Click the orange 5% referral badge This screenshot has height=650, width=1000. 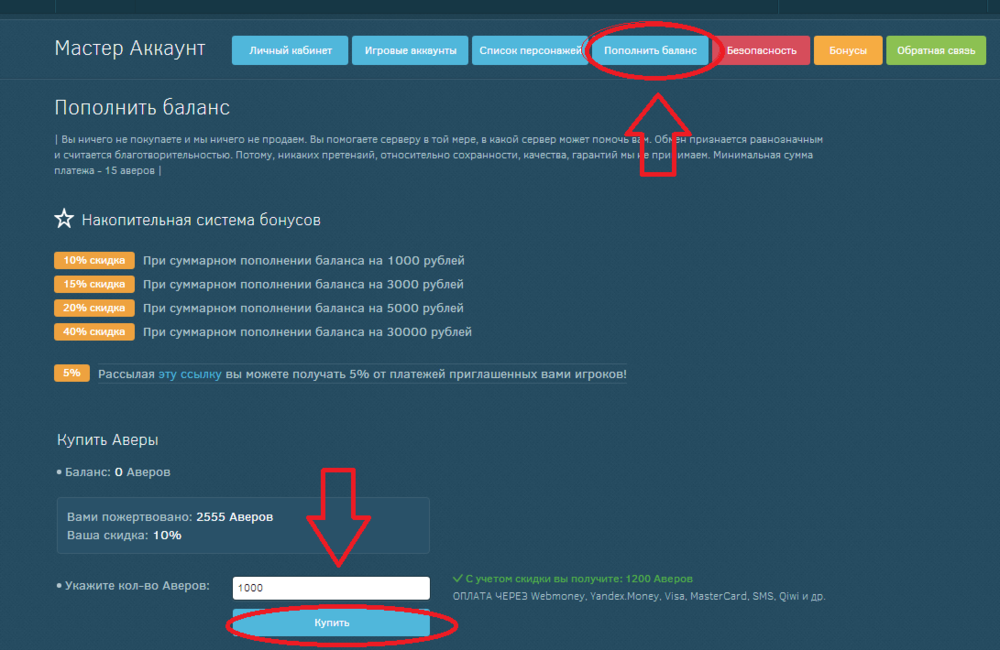[x=71, y=373]
